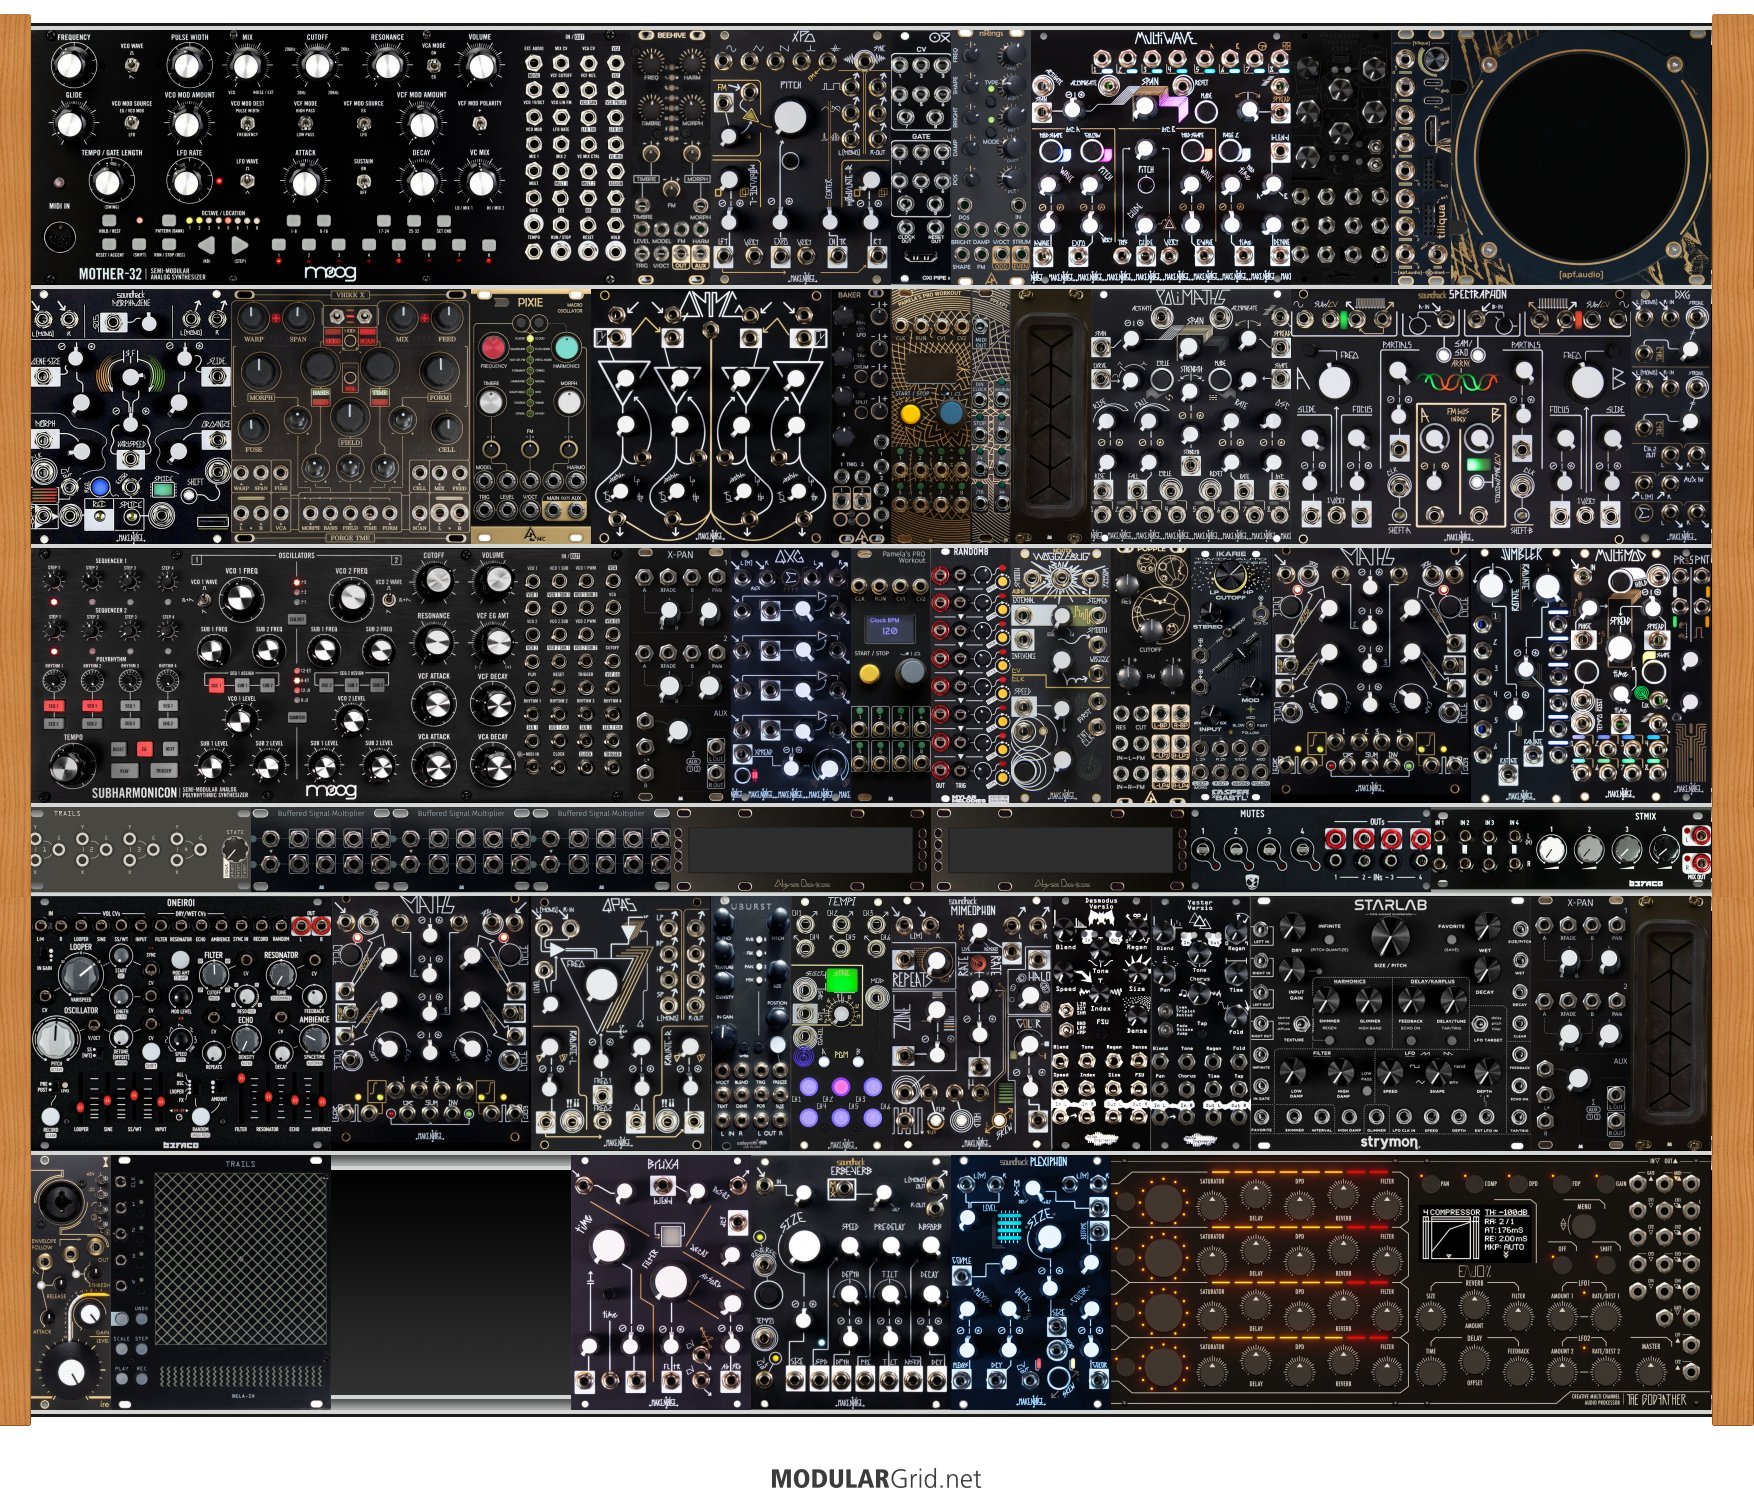Screen dimensions: 1754x1500
Task: Click the Mother-32 Cutoff knob
Action: point(317,66)
